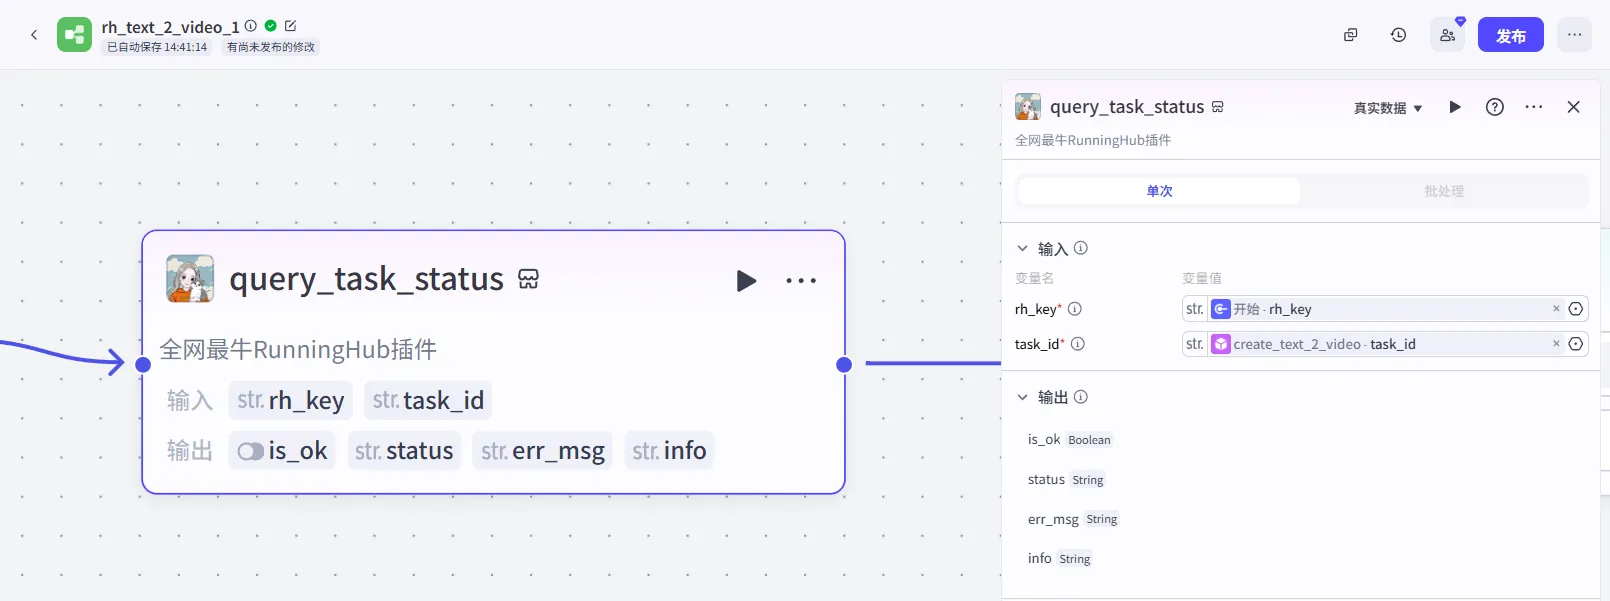
Task: Click the 已自动保存 14:41:14 label
Action: pos(157,47)
